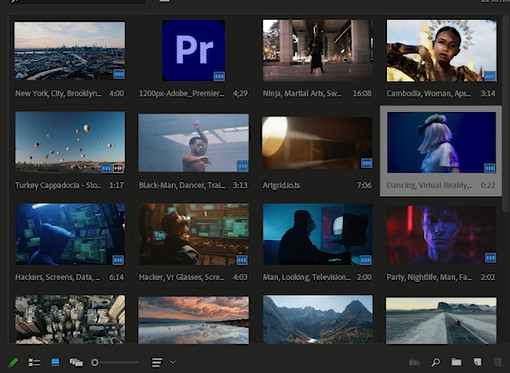Image resolution: width=510 pixels, height=373 pixels.
Task: Click the trash Clear icon
Action: (498, 362)
